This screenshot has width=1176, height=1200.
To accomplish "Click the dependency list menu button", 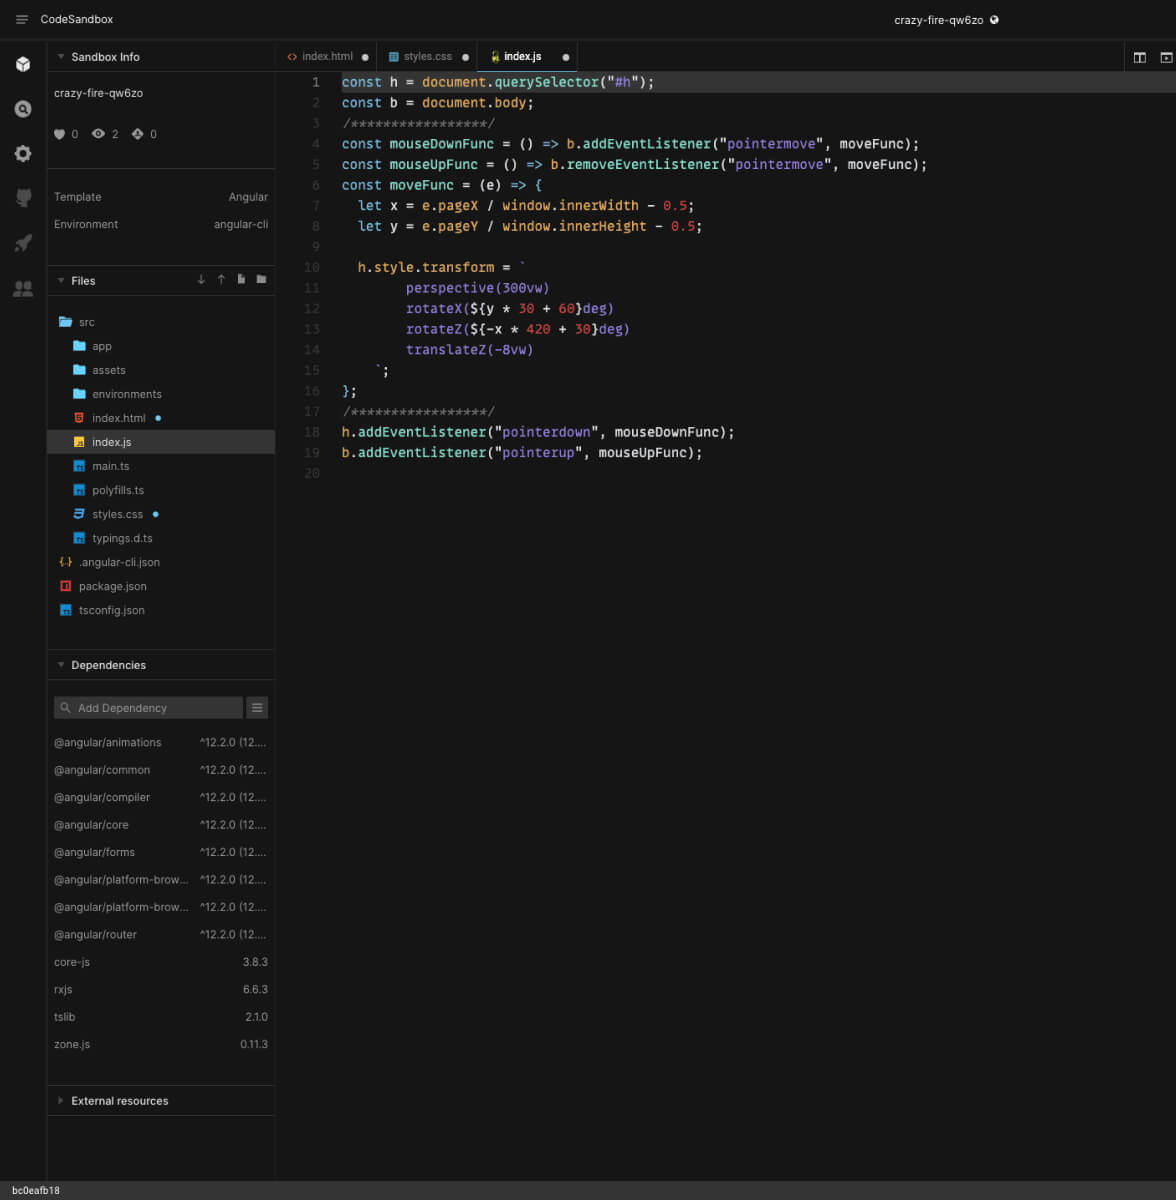I will (x=257, y=708).
